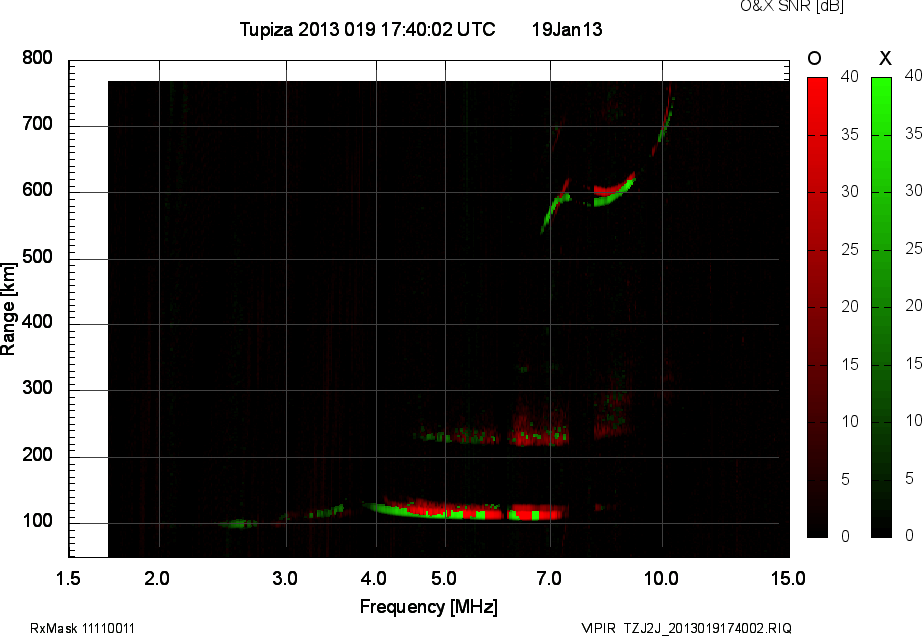Click the 1.5 frequency tick label
Viewport: 922px width, 636px height.
click(x=68, y=578)
